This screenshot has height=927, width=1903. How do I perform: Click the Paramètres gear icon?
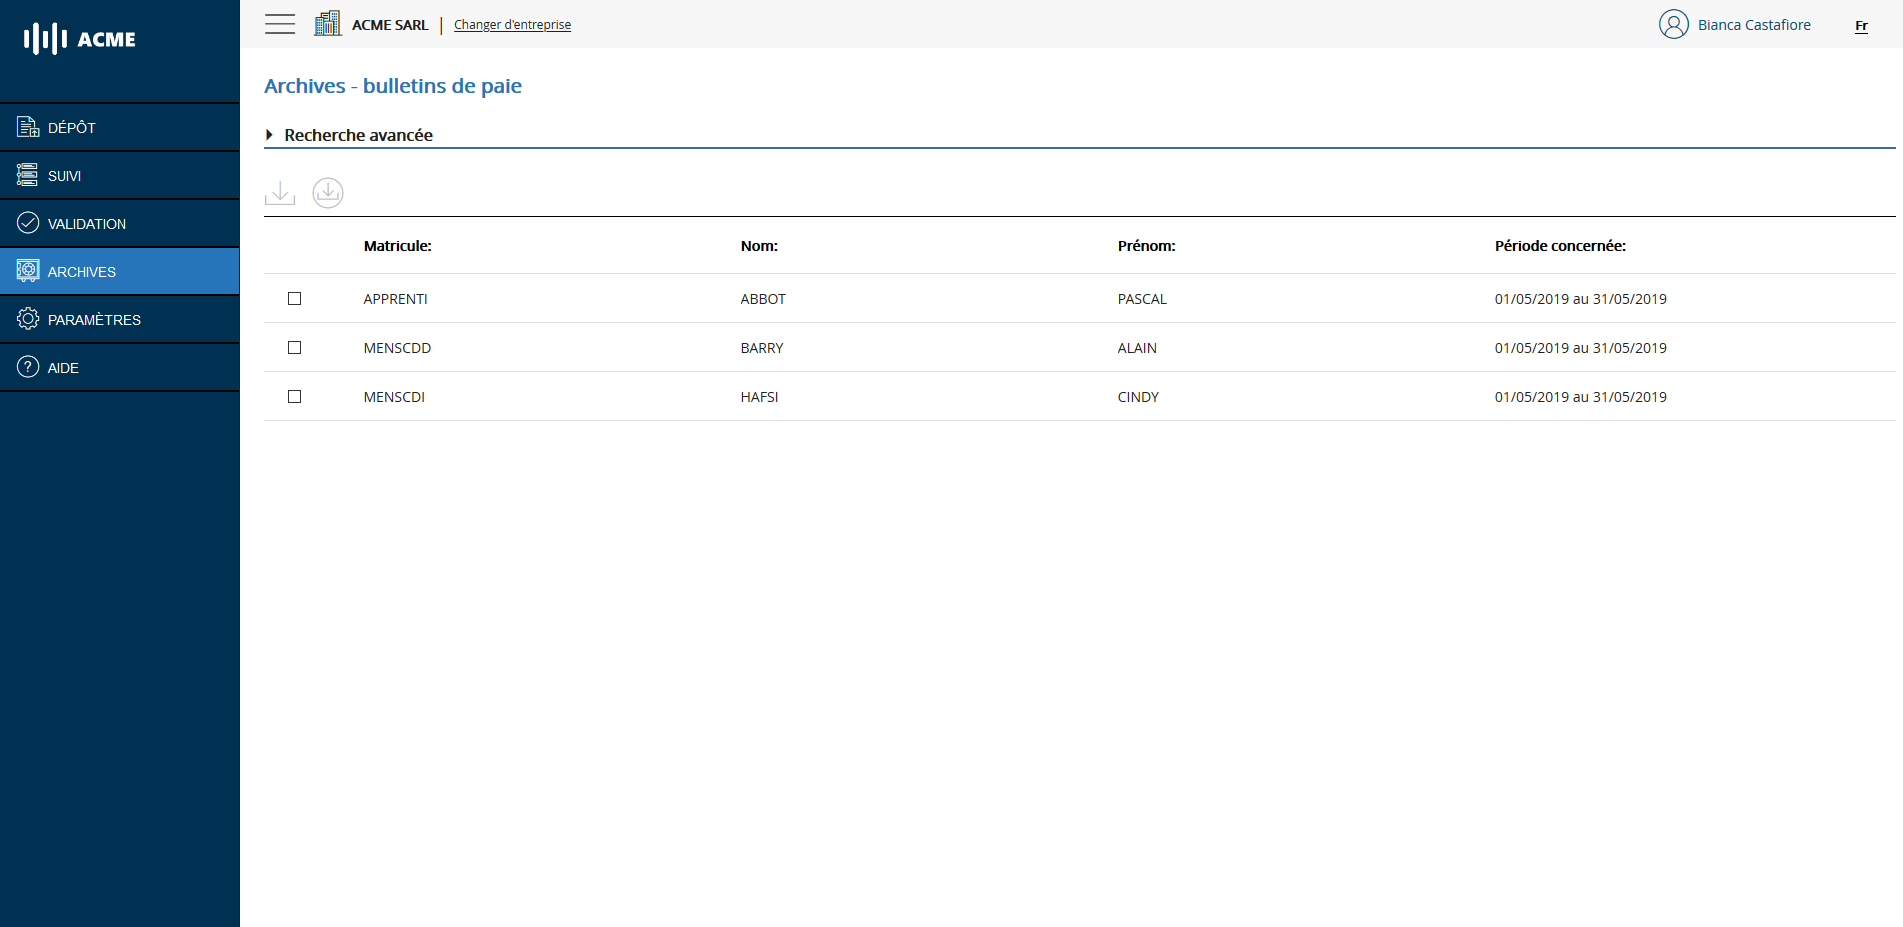[x=28, y=319]
